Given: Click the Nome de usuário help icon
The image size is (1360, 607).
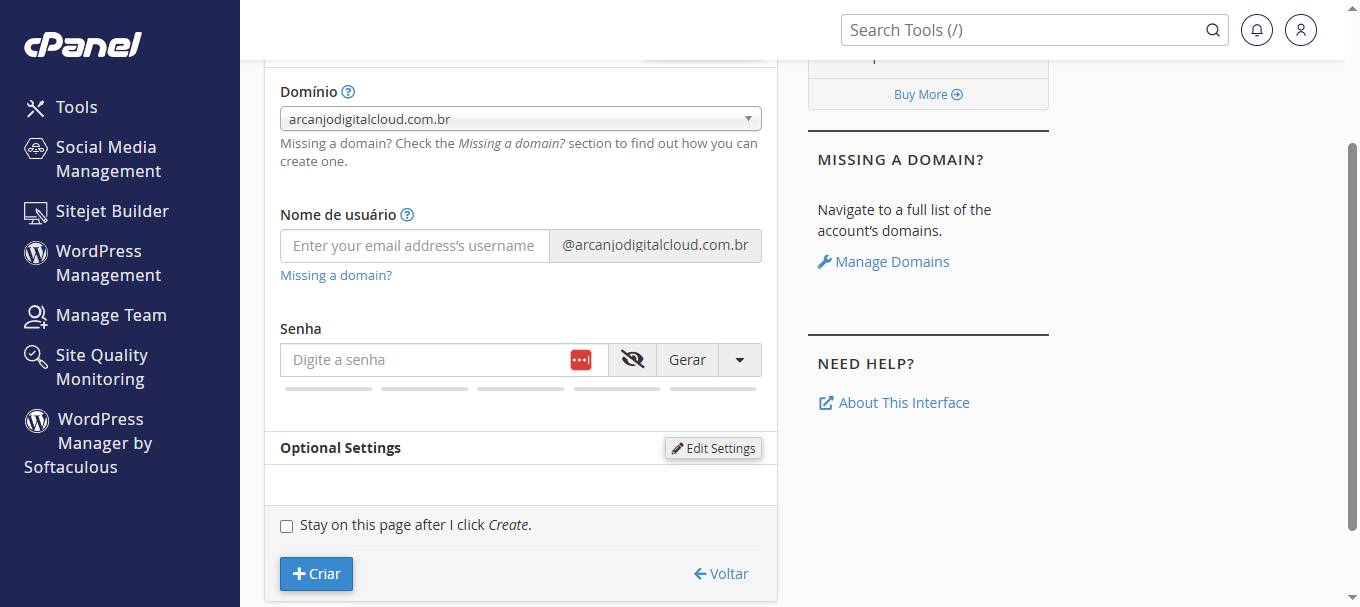Looking at the screenshot, I should pyautogui.click(x=407, y=215).
